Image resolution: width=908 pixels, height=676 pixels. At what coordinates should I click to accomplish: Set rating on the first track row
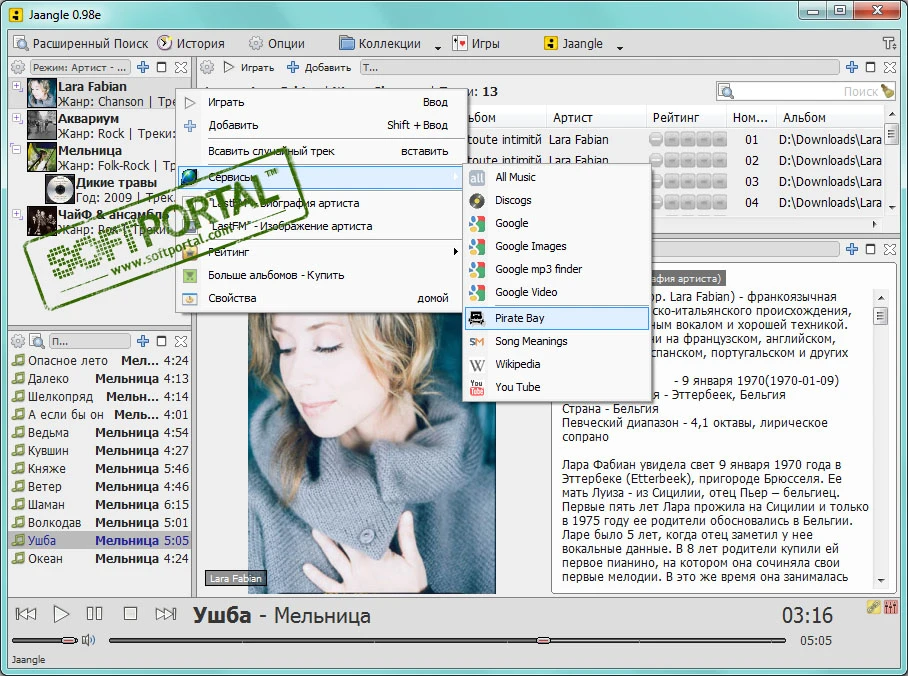tap(687, 140)
